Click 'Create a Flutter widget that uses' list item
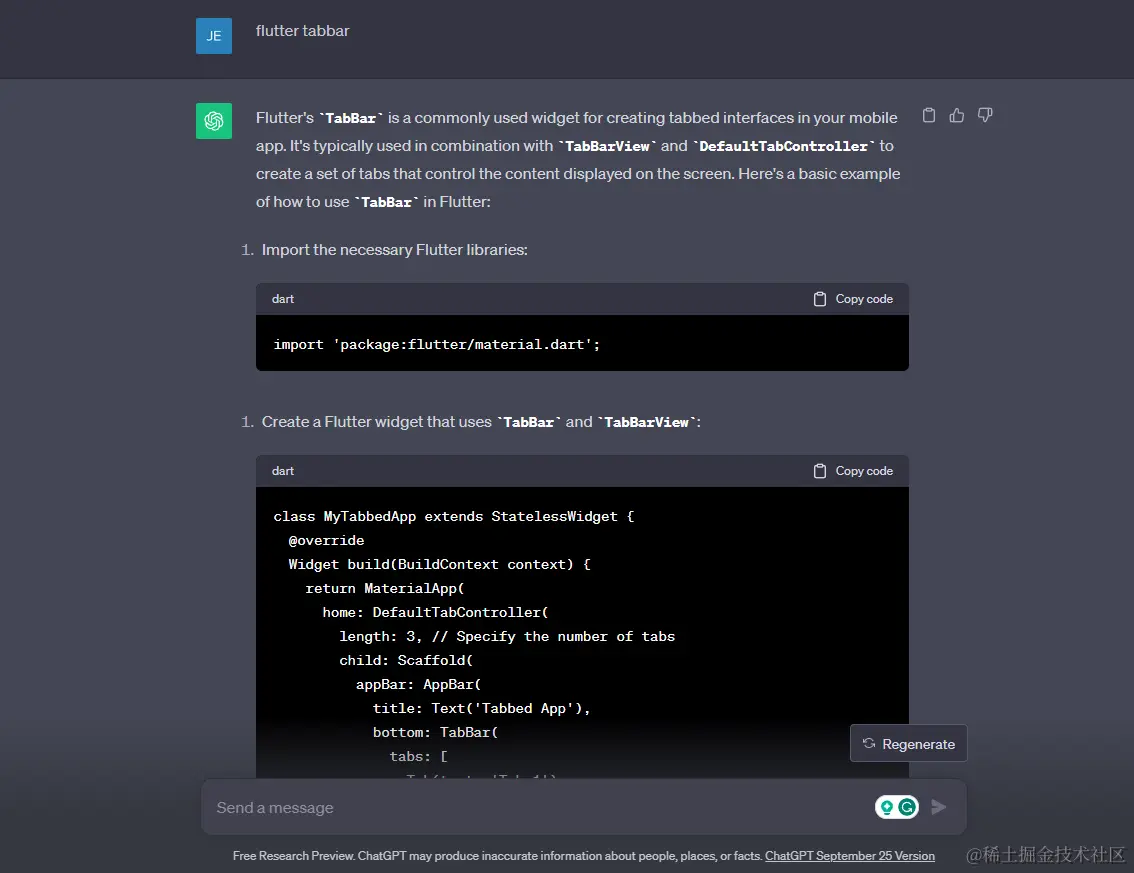 [481, 422]
